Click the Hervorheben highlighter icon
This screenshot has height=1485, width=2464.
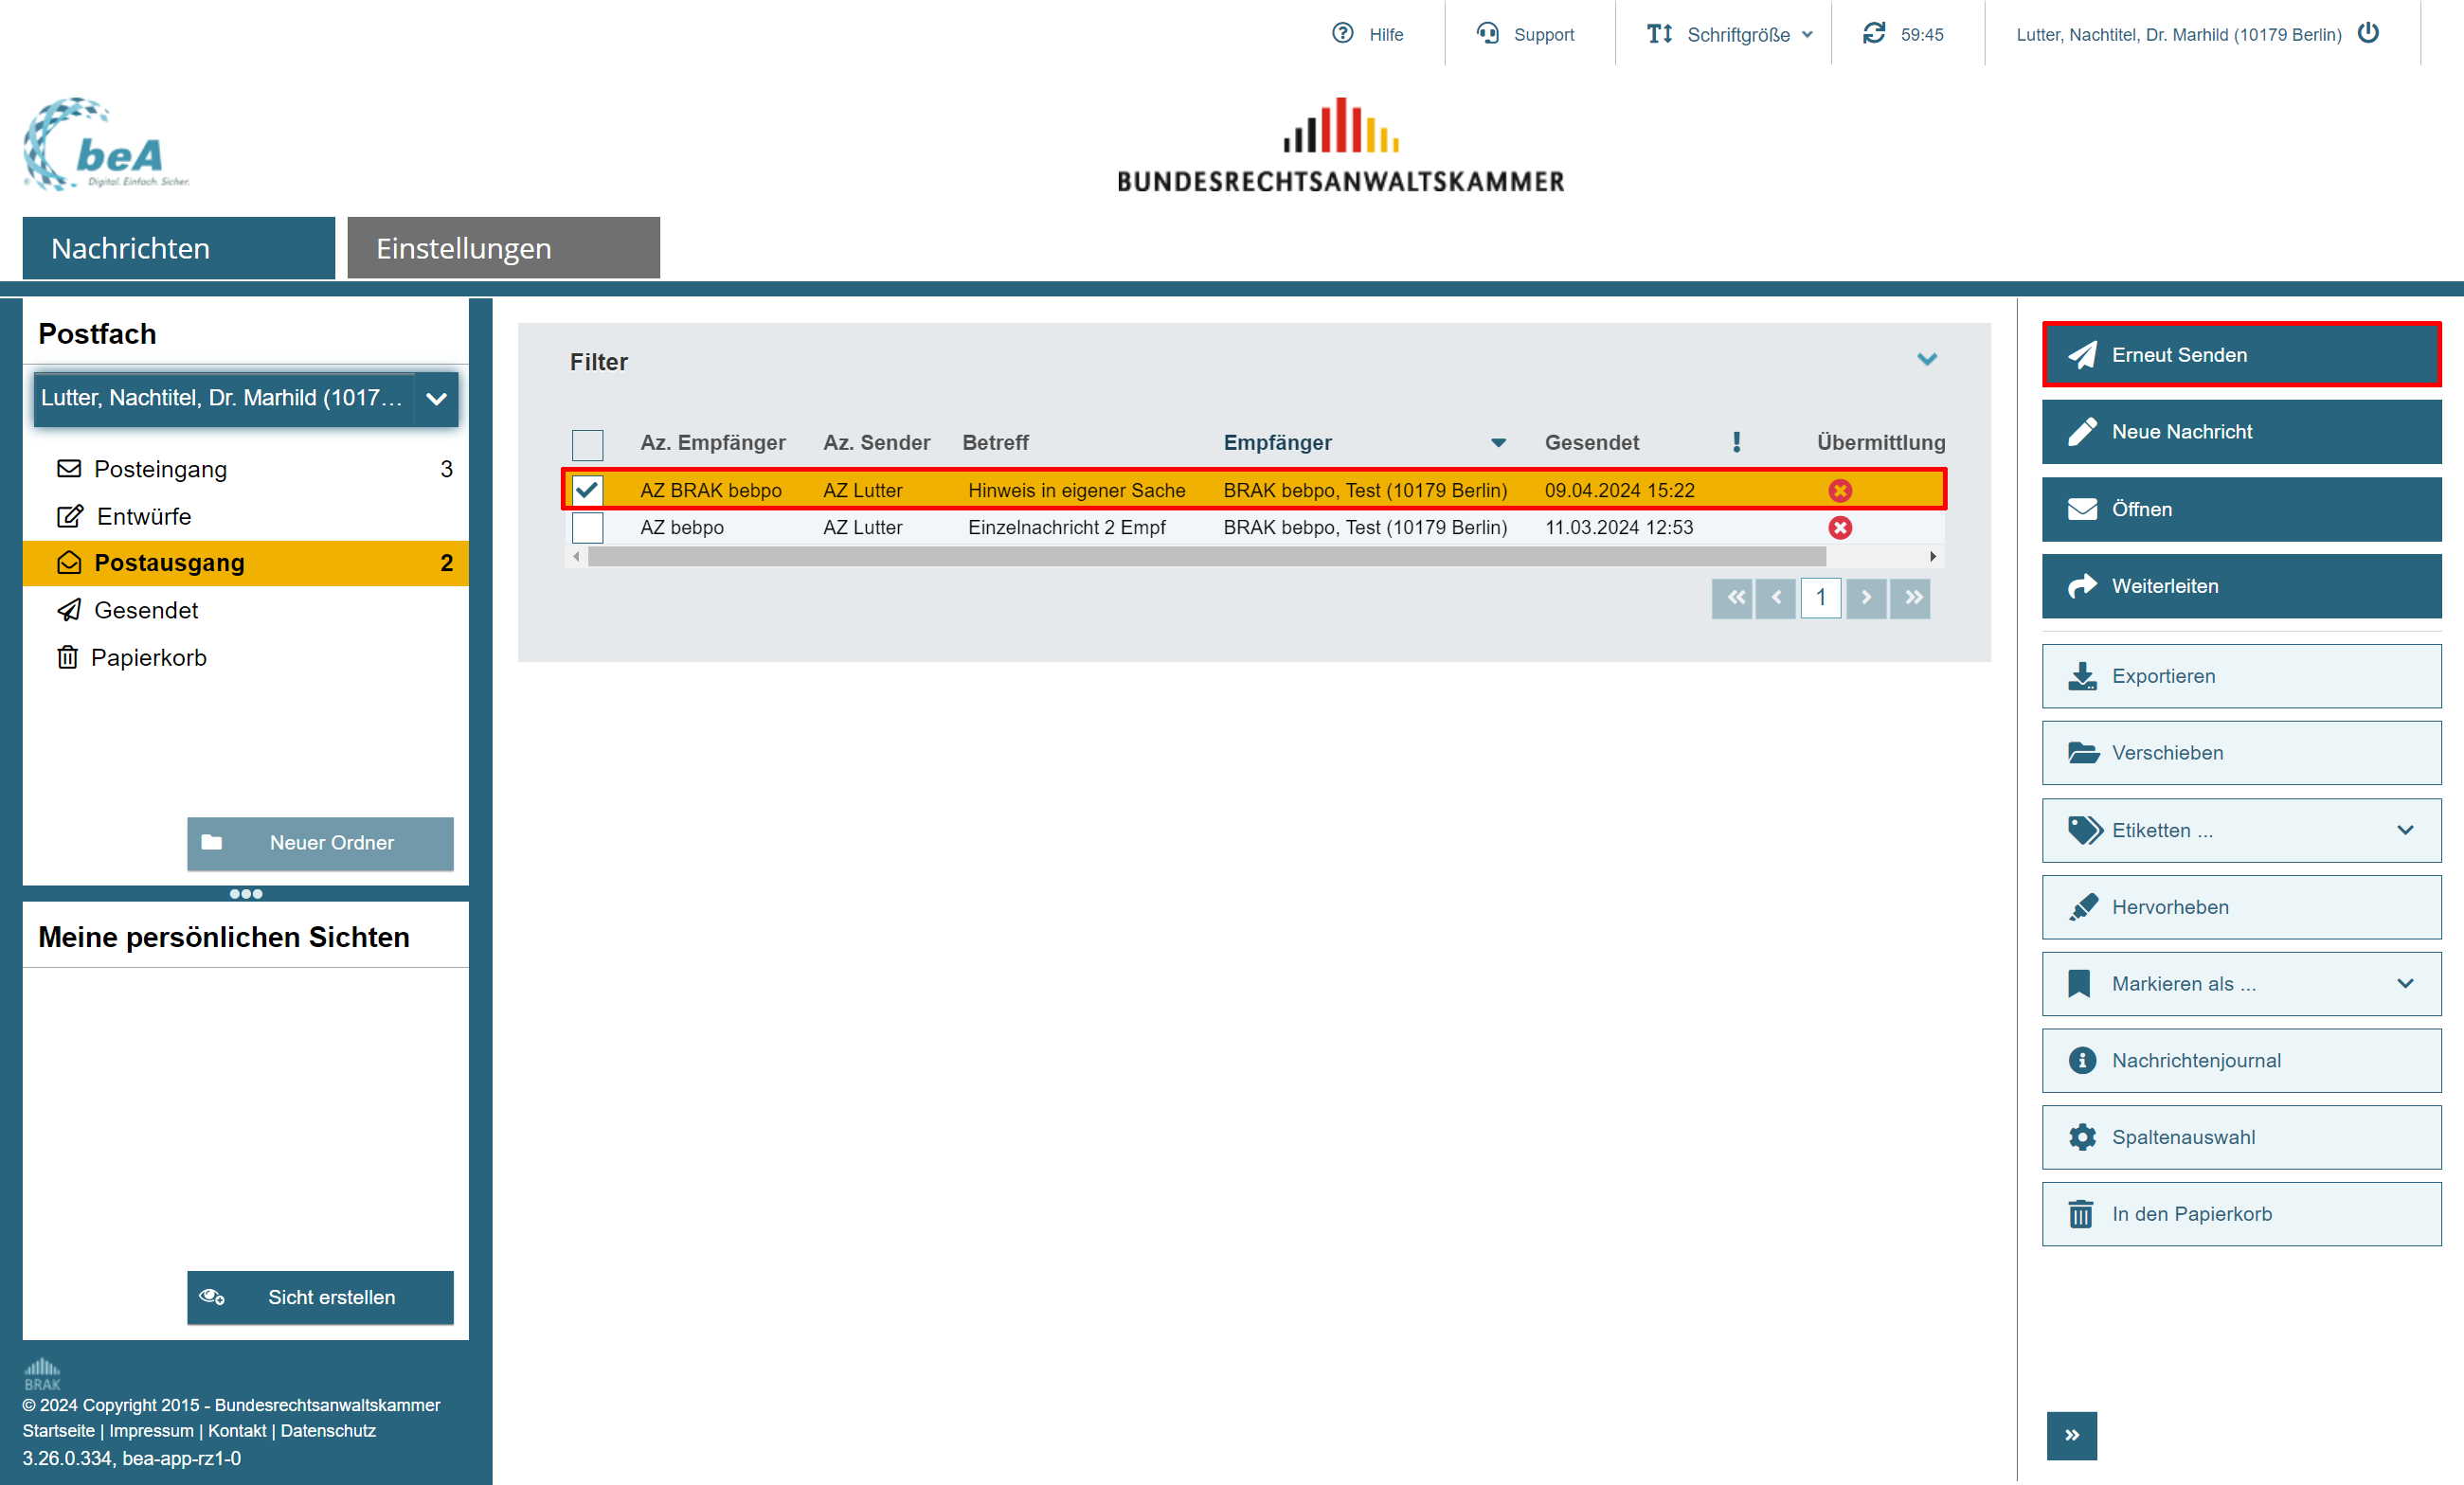pos(2083,907)
